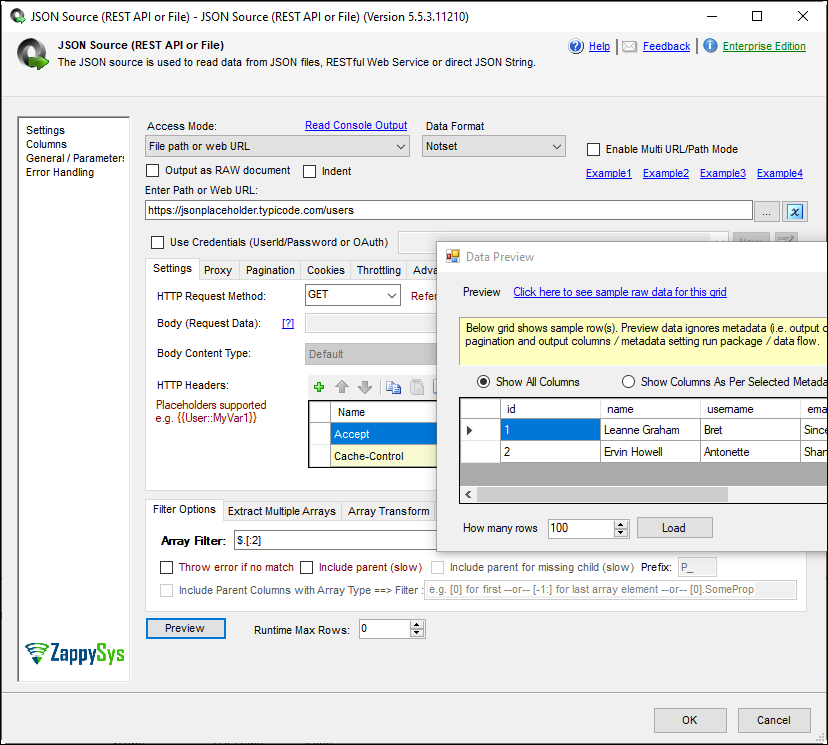Open HTTP Request Method dropdown
Image resolution: width=828 pixels, height=745 pixels.
[x=353, y=295]
